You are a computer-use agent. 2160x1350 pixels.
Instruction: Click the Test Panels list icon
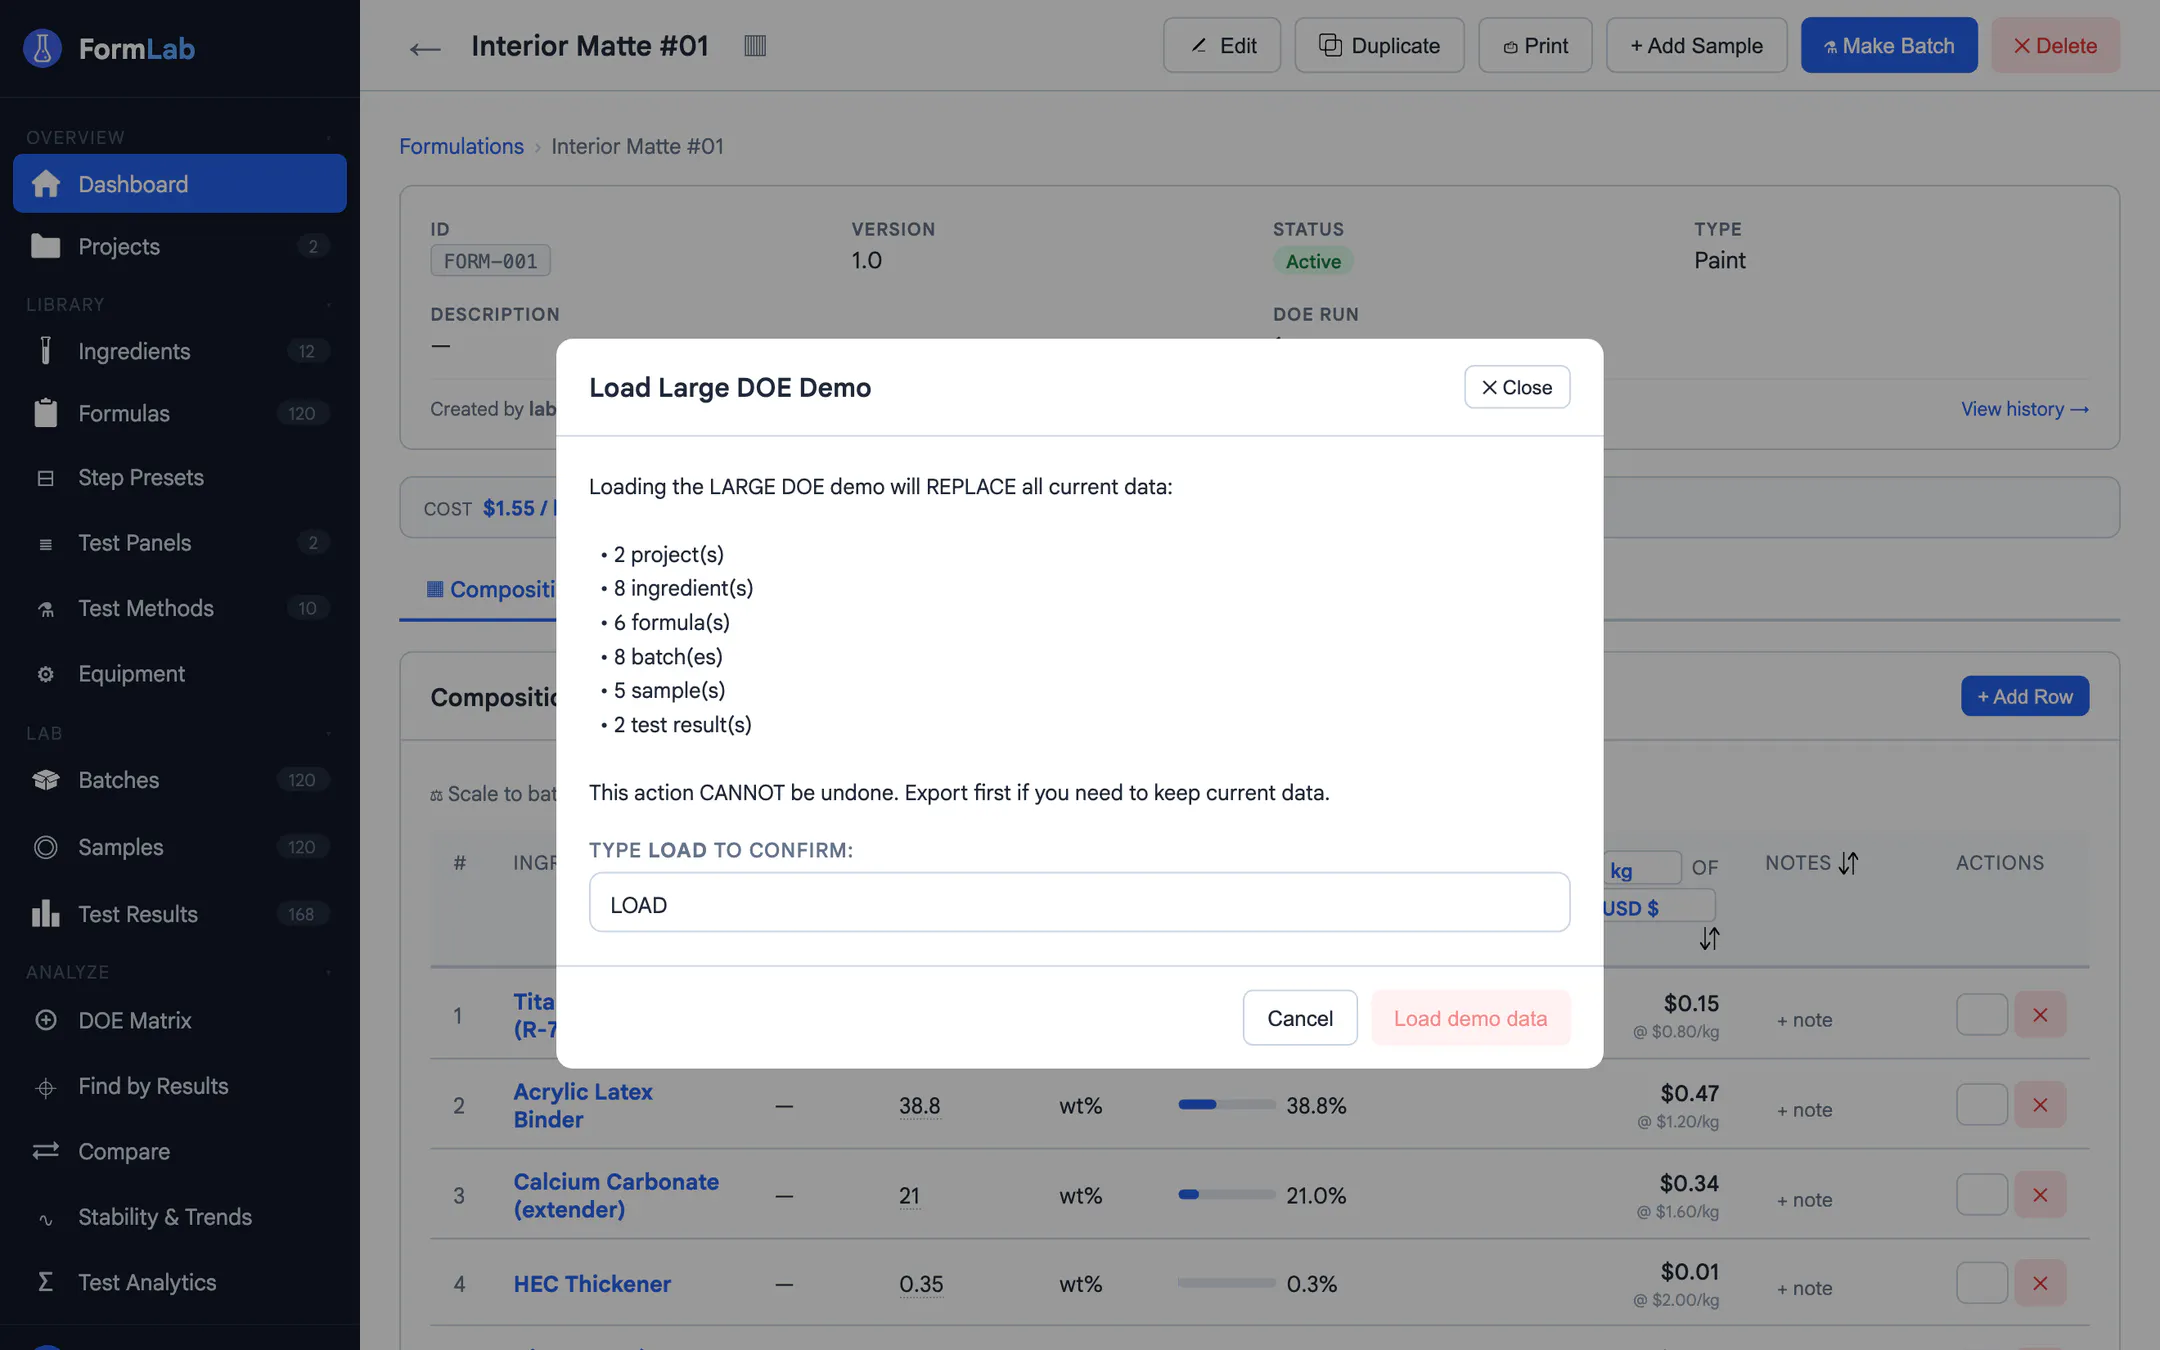pos(45,544)
